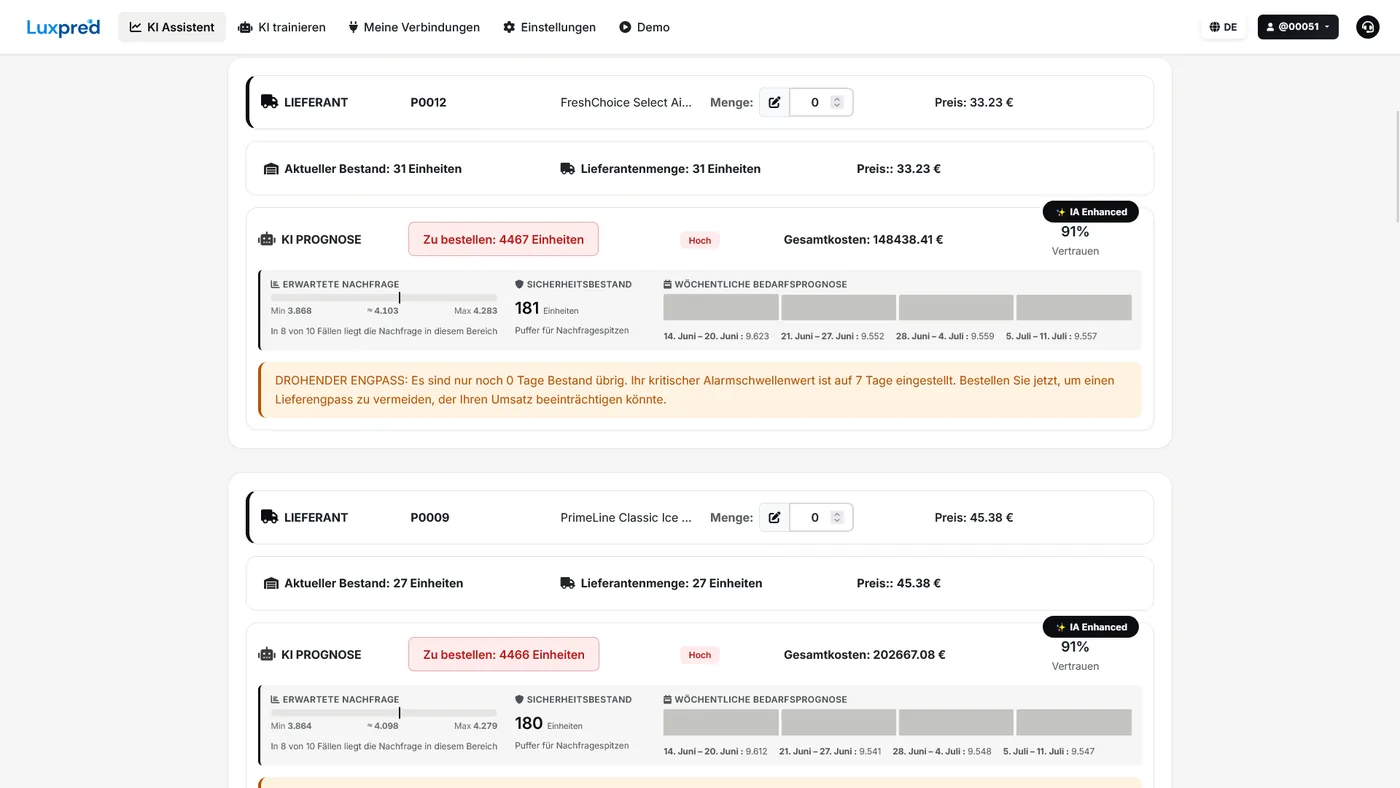Click the 91% Vertrauen value in the 4466 Einheiten card
Image resolution: width=1400 pixels, height=788 pixels.
1075,647
